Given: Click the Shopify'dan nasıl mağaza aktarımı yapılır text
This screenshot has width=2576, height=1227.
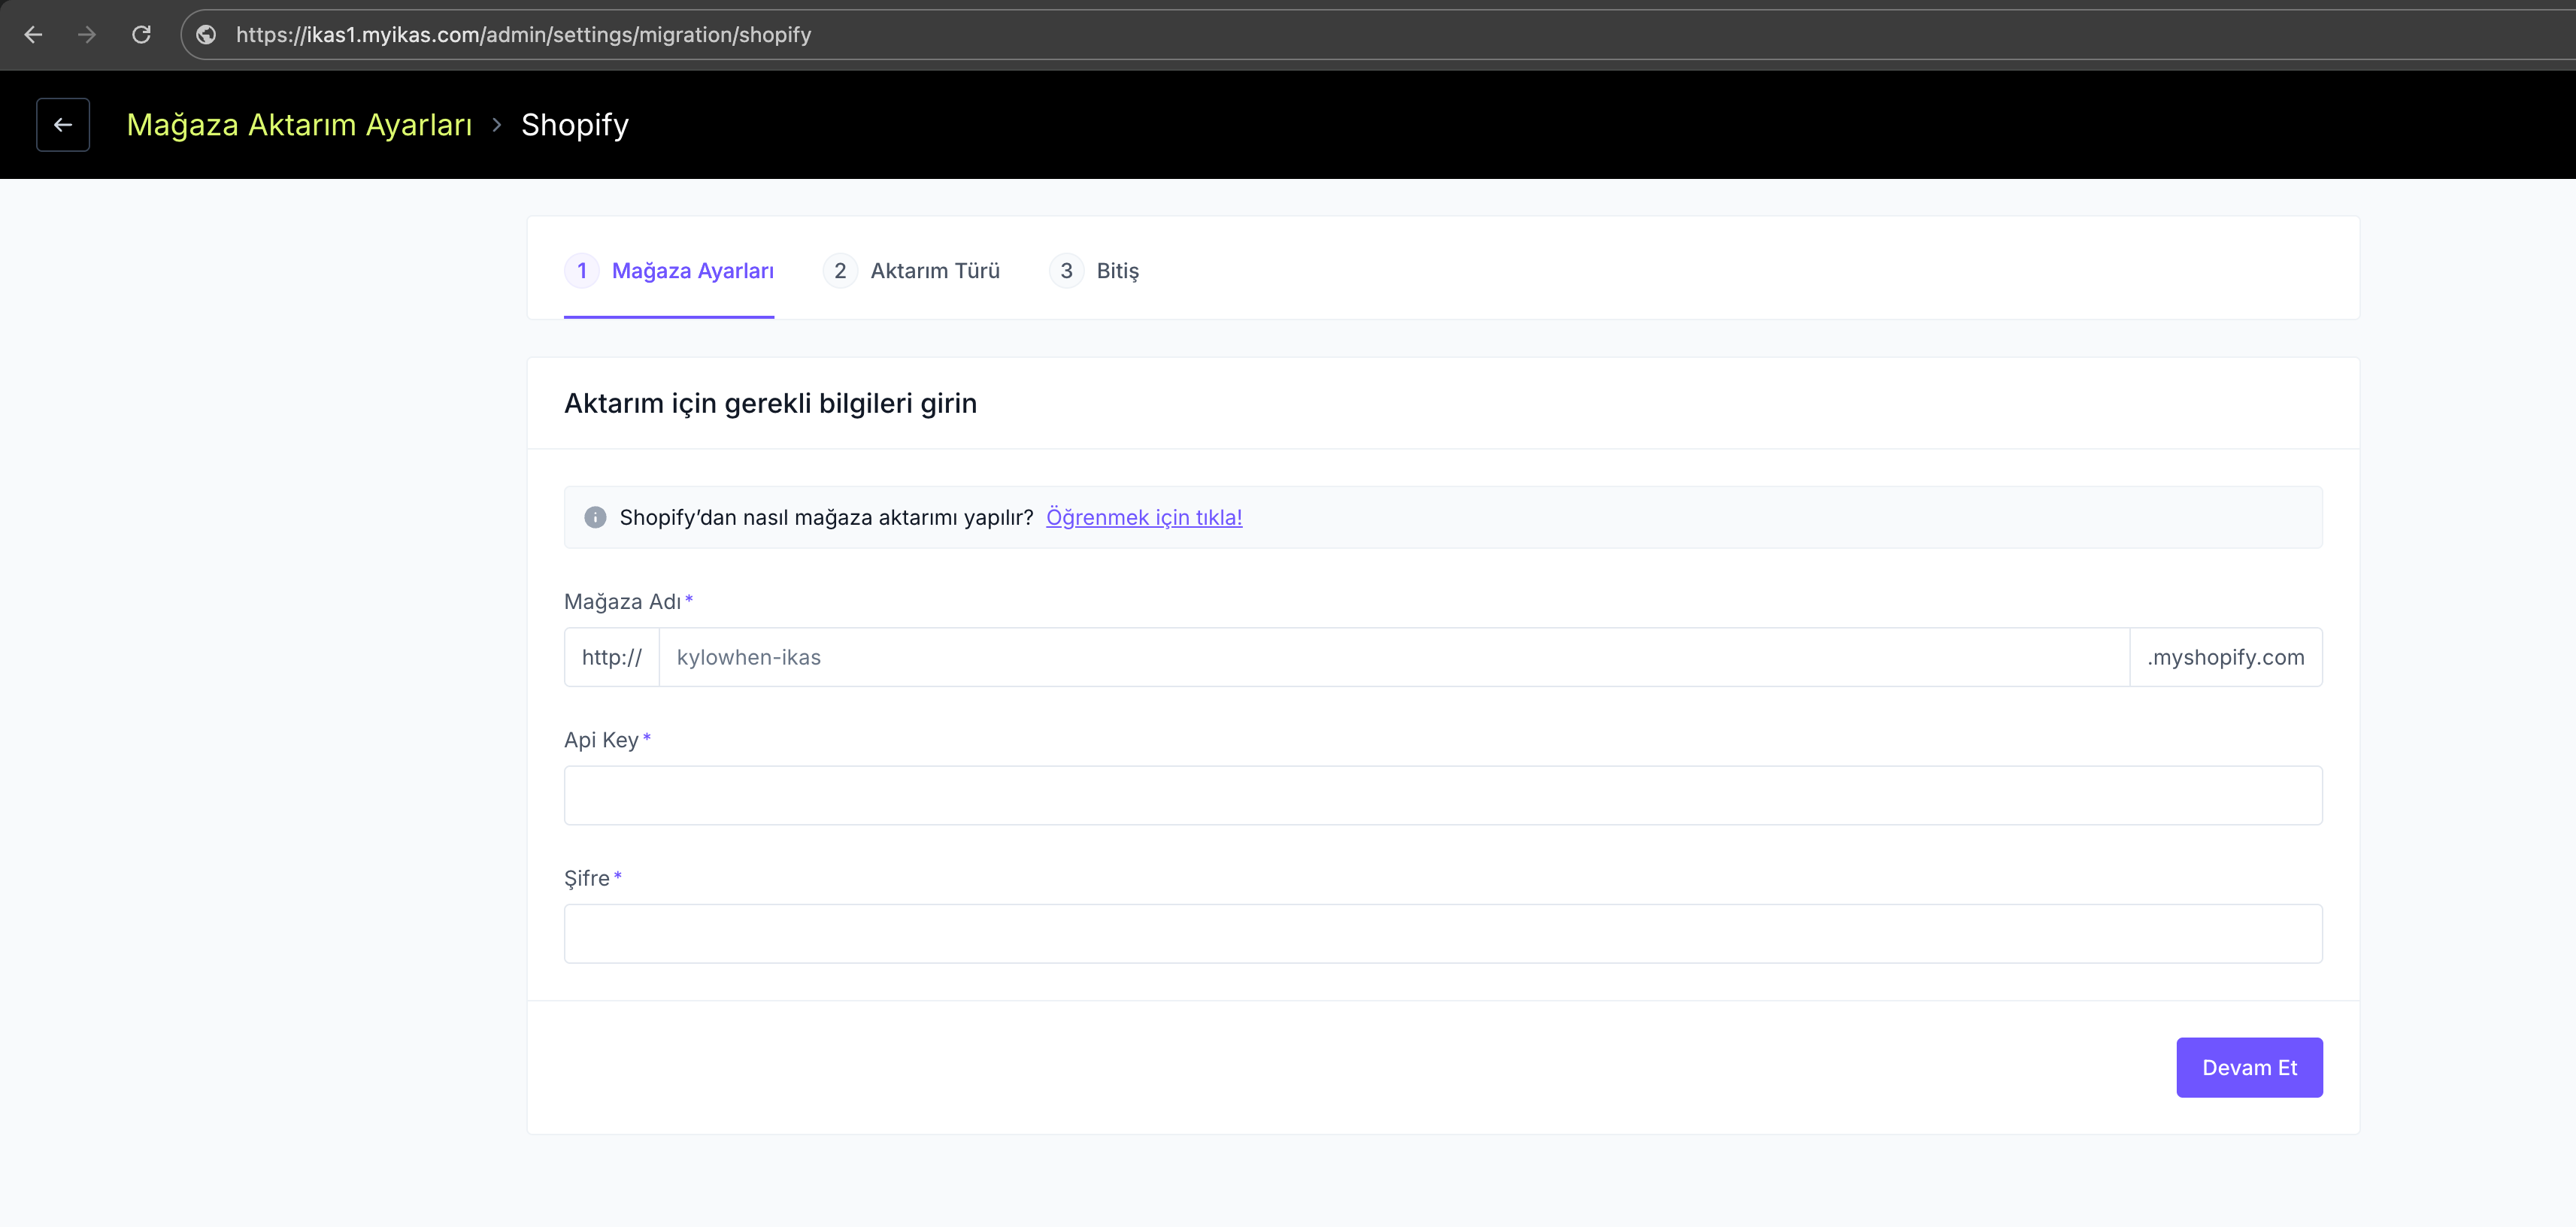Looking at the screenshot, I should (x=826, y=517).
